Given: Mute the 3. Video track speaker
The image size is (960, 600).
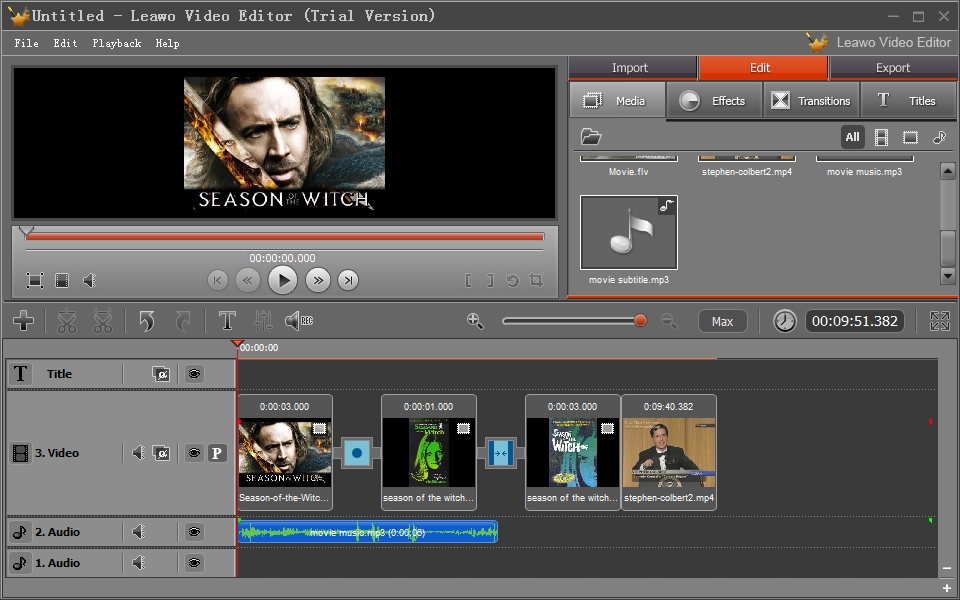Looking at the screenshot, I should [x=139, y=453].
